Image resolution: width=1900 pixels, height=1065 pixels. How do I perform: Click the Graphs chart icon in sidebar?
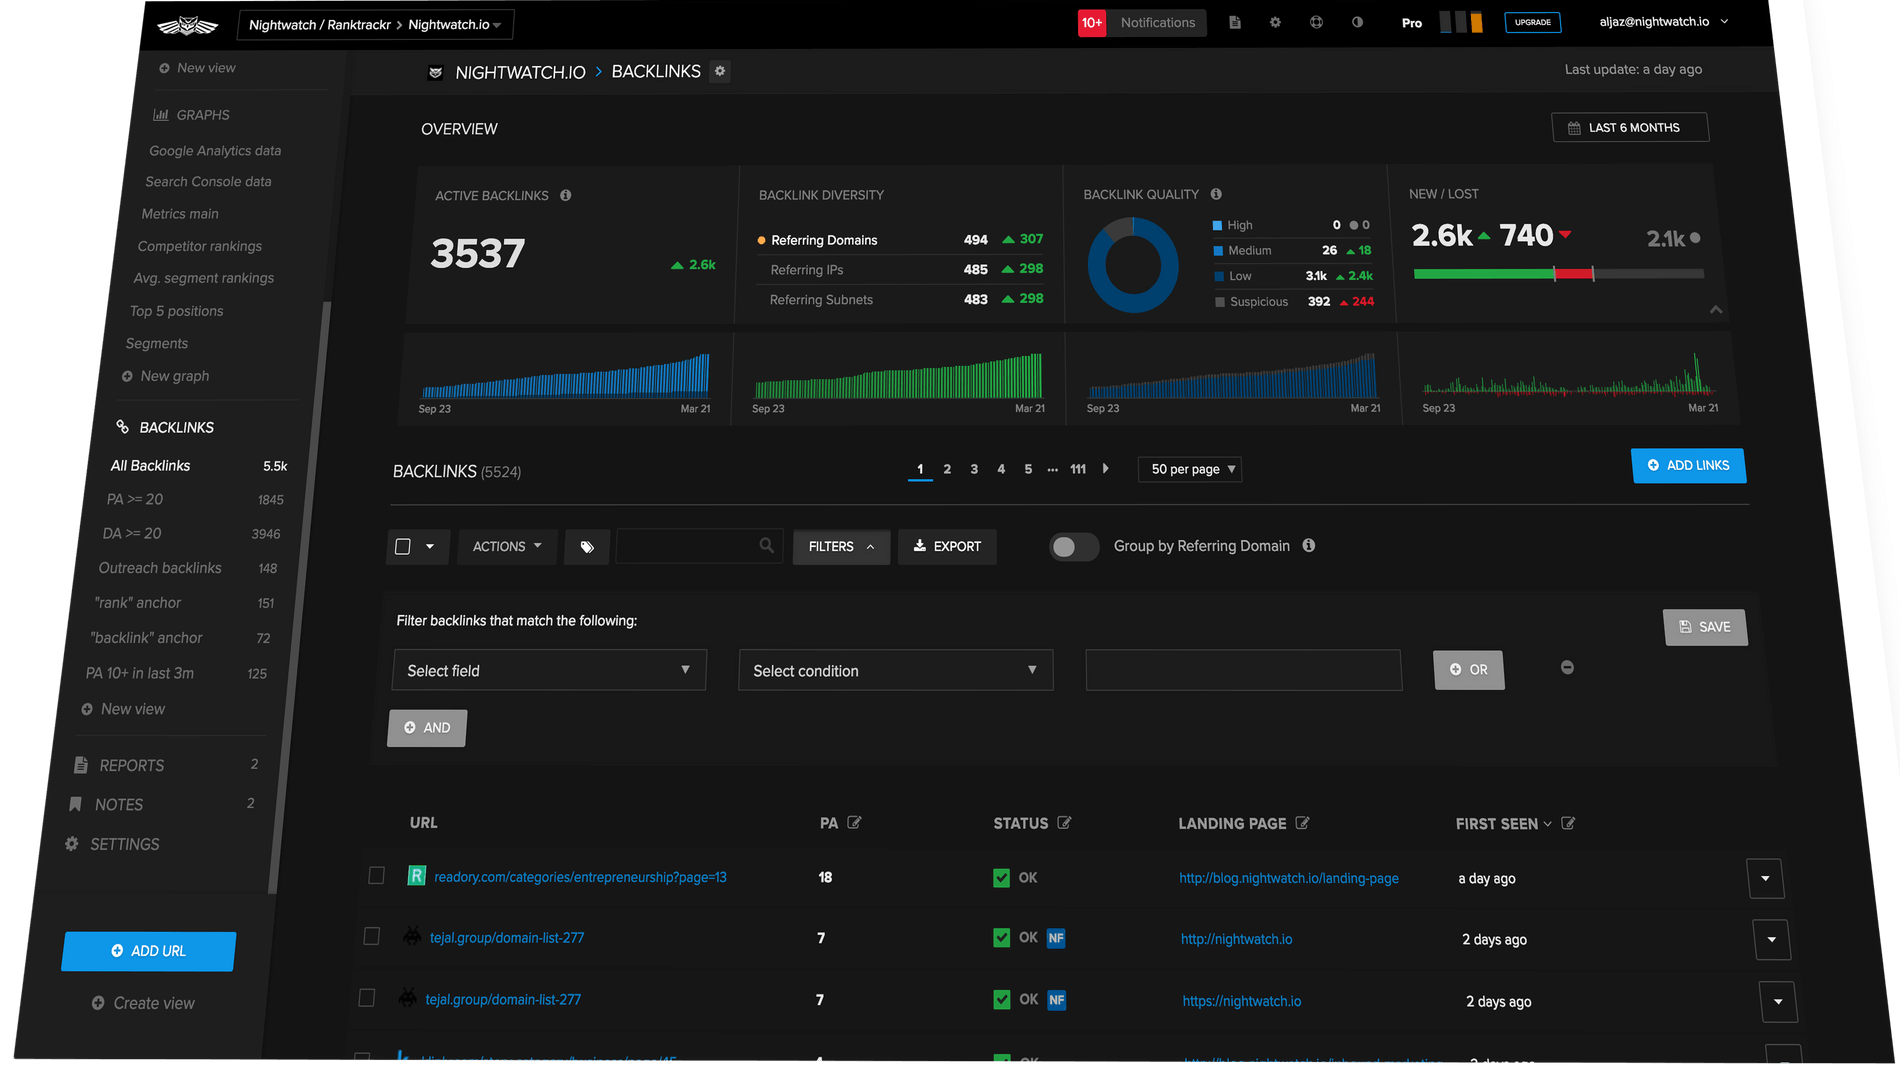pos(160,115)
